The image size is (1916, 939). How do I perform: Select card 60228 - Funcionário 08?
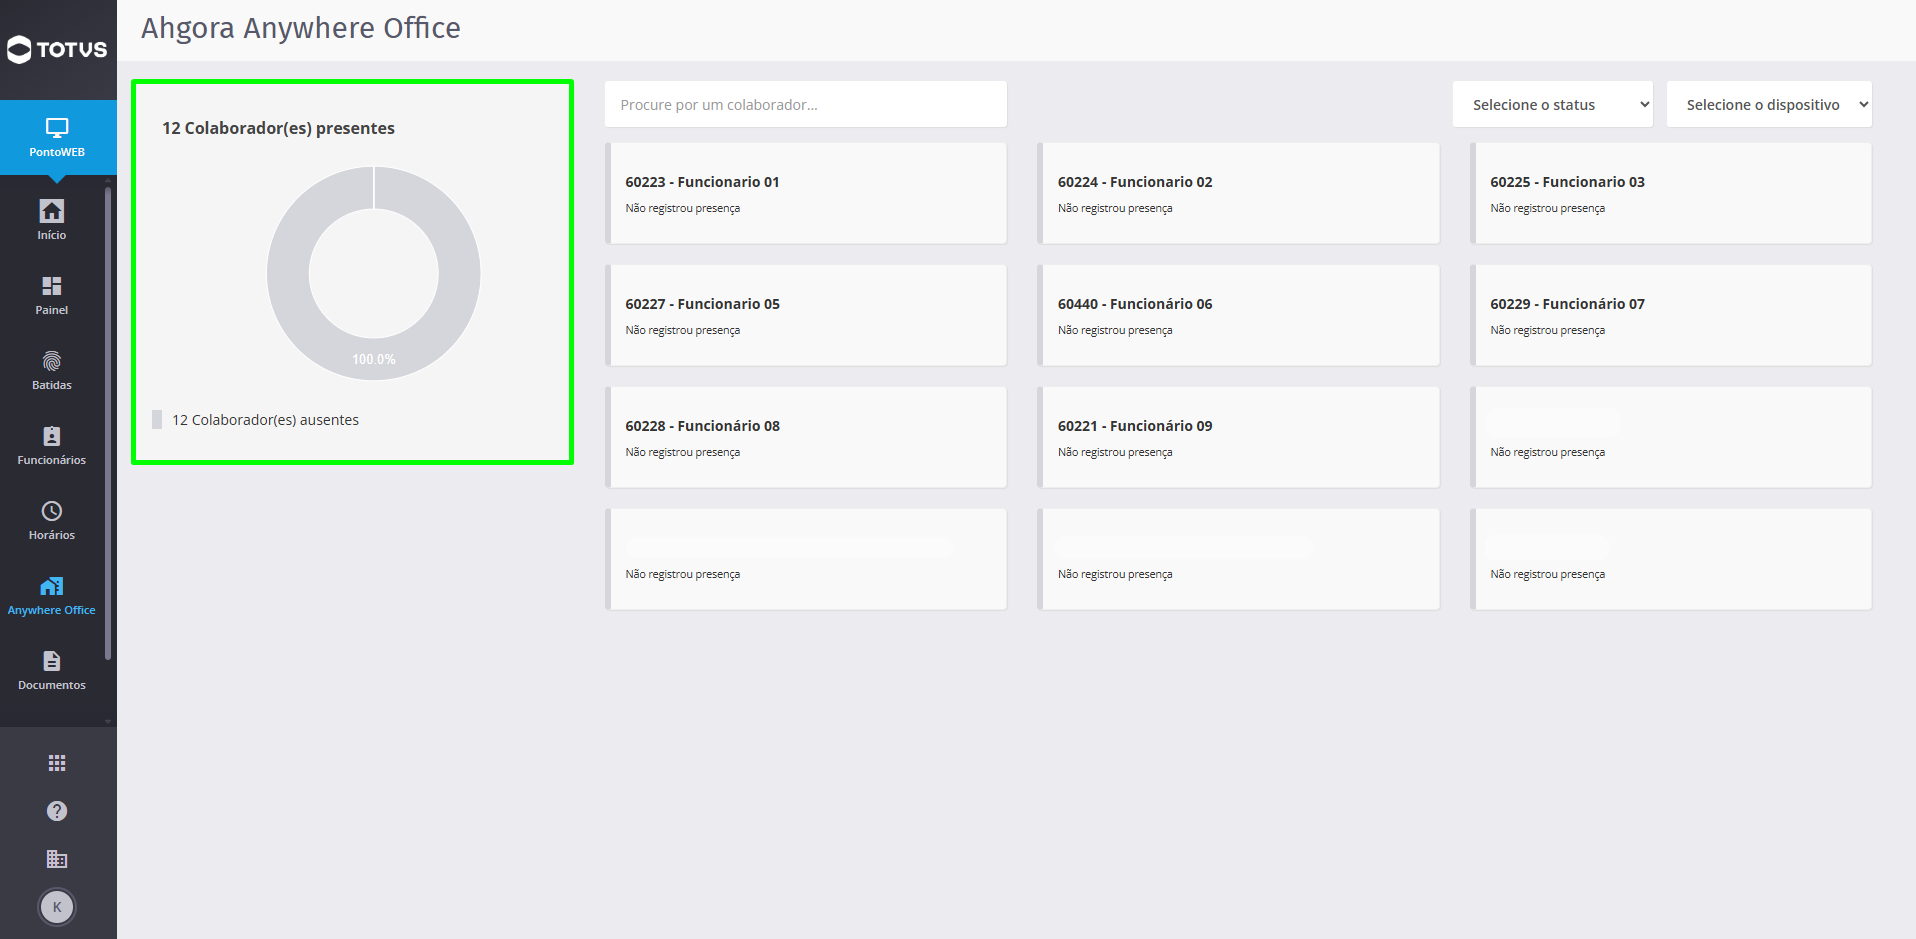coord(806,437)
